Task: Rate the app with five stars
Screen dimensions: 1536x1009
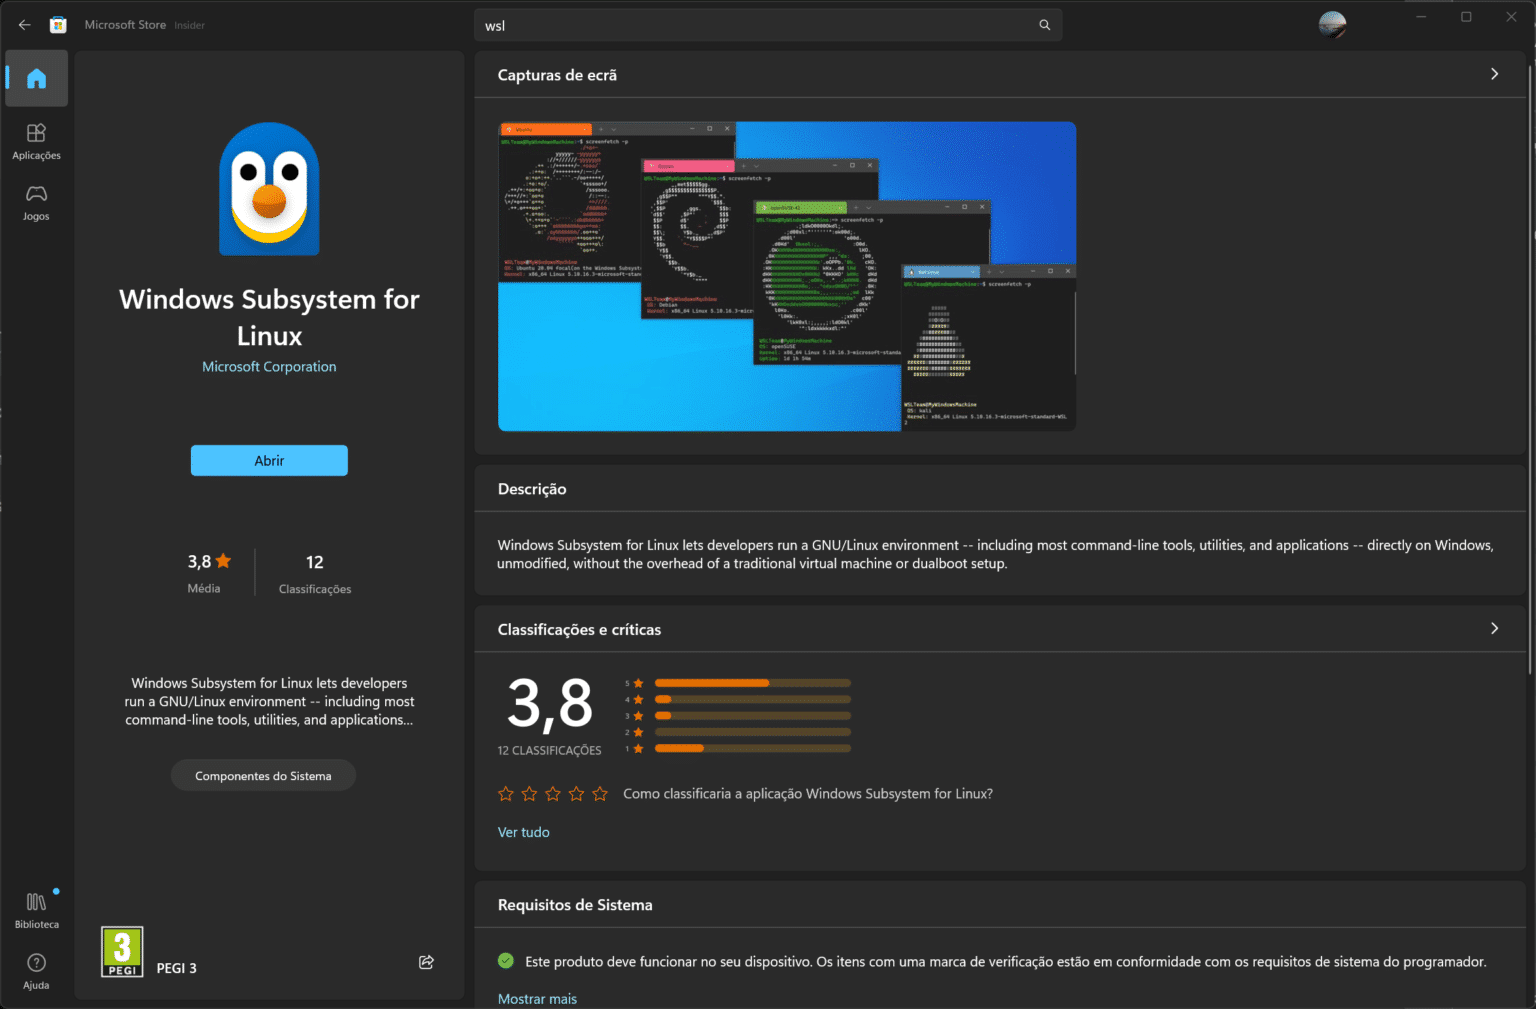Action: 599,793
